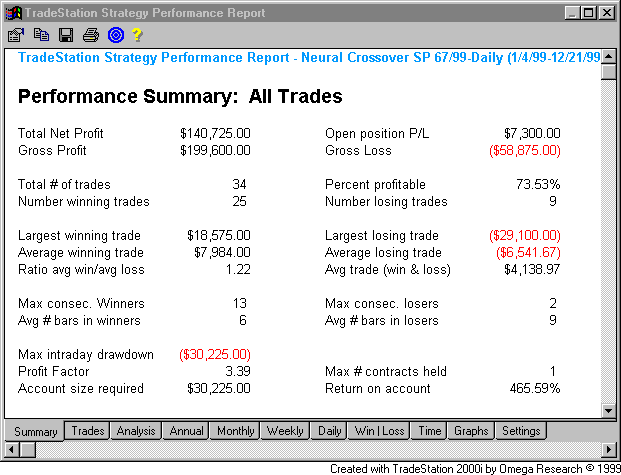Viewport: 621px width, 475px height.
Task: Save the report with floppy disk icon
Action: pyautogui.click(x=66, y=35)
